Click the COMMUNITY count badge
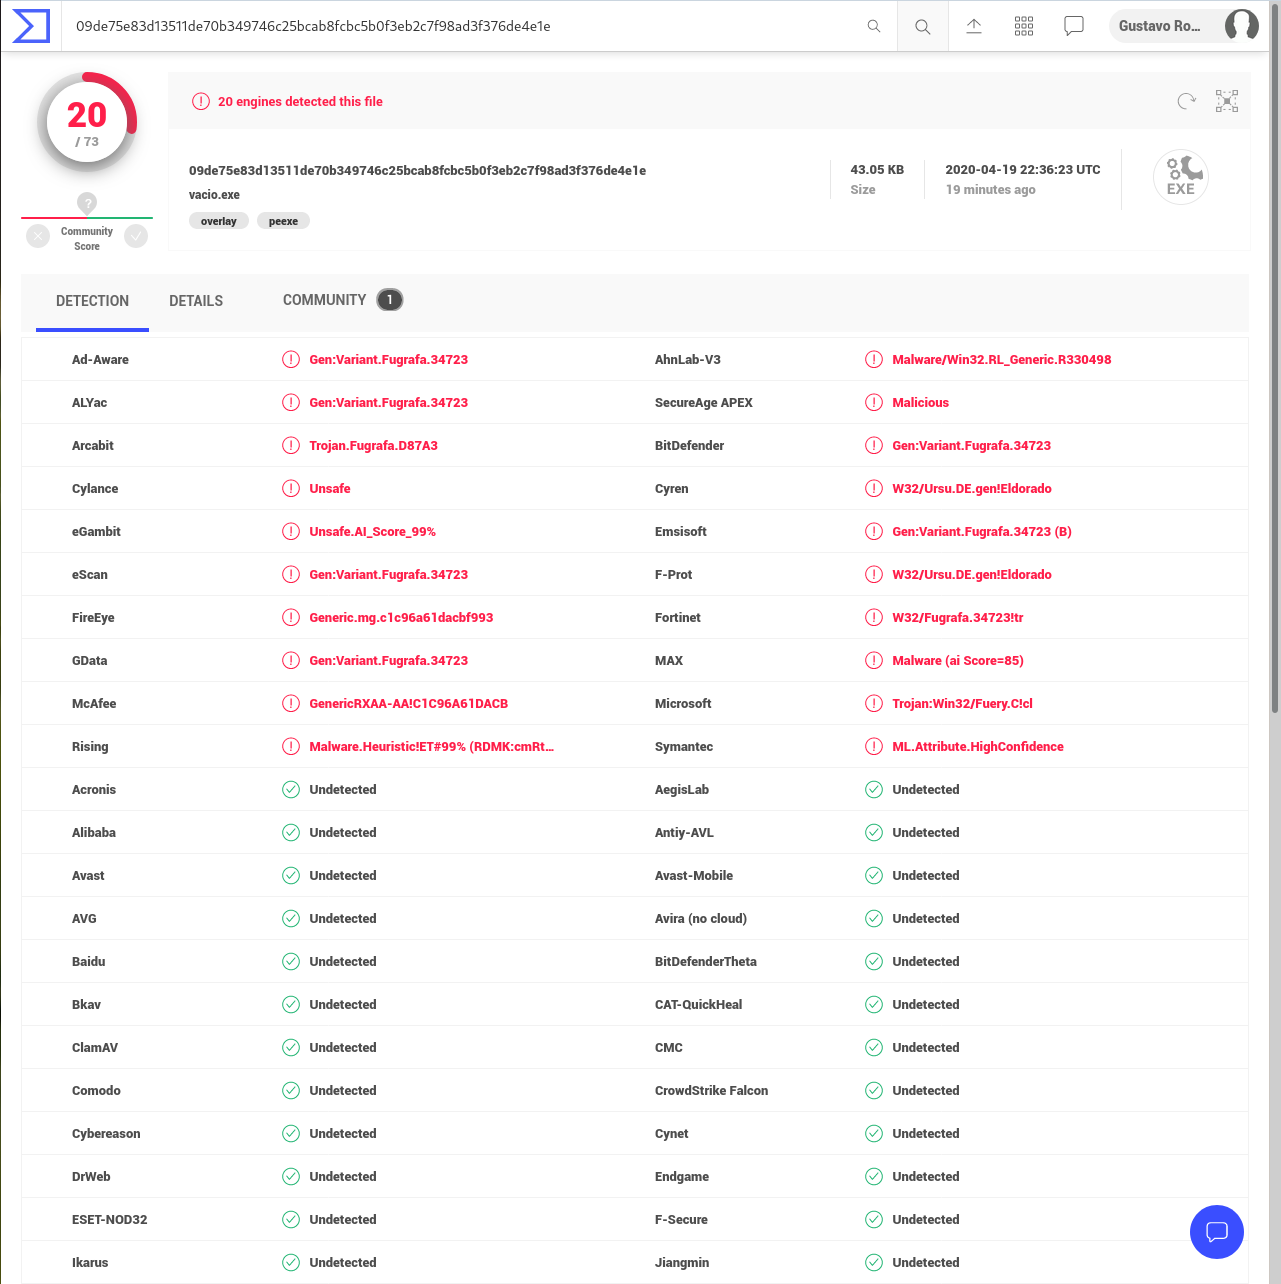This screenshot has width=1281, height=1284. 390,300
